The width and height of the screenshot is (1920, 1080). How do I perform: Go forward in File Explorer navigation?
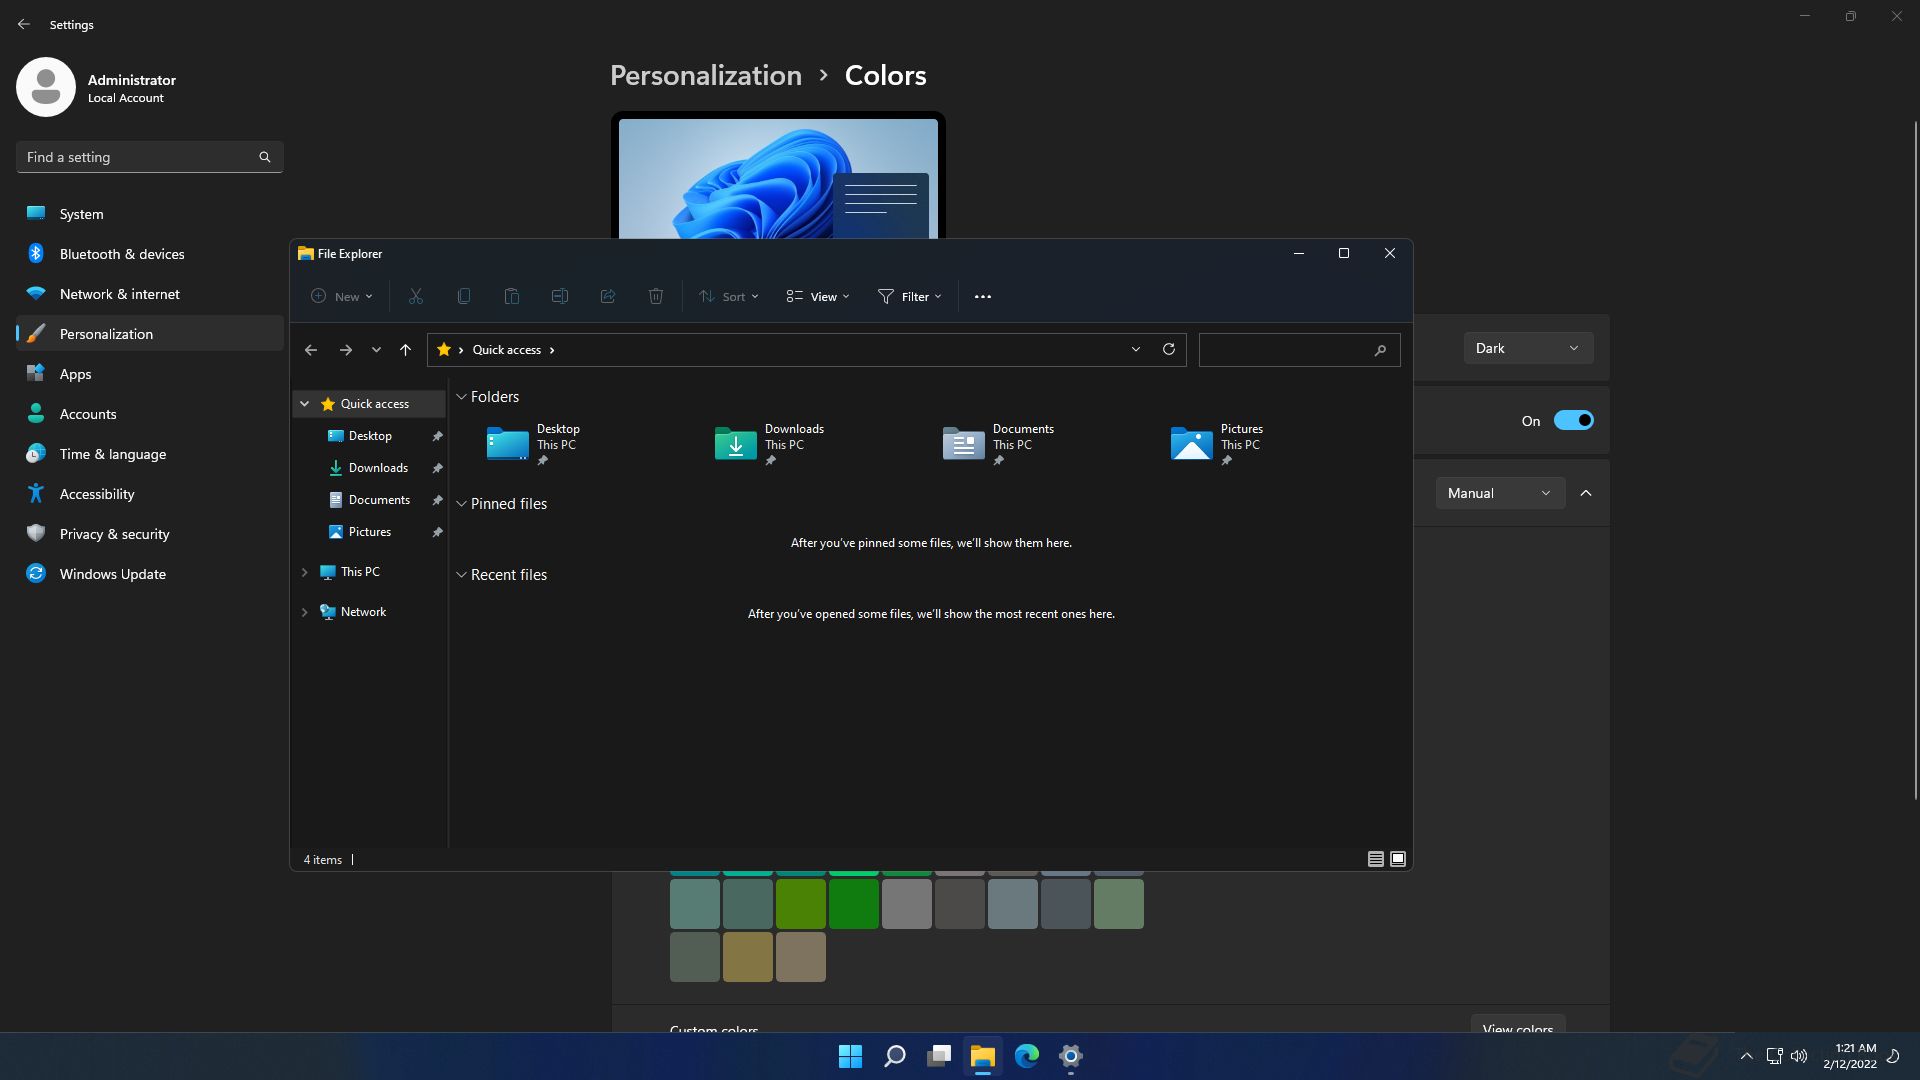point(345,350)
